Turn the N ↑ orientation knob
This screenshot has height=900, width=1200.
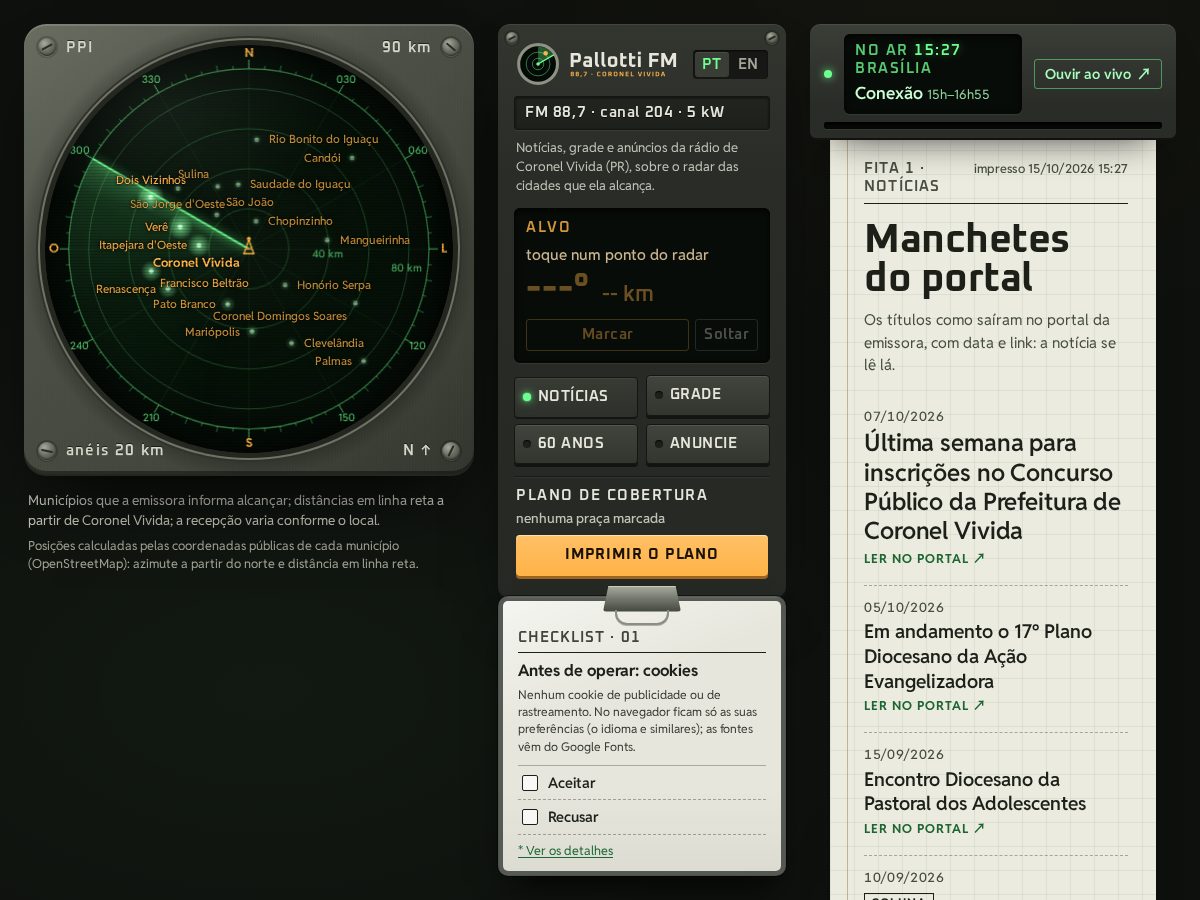(x=451, y=450)
